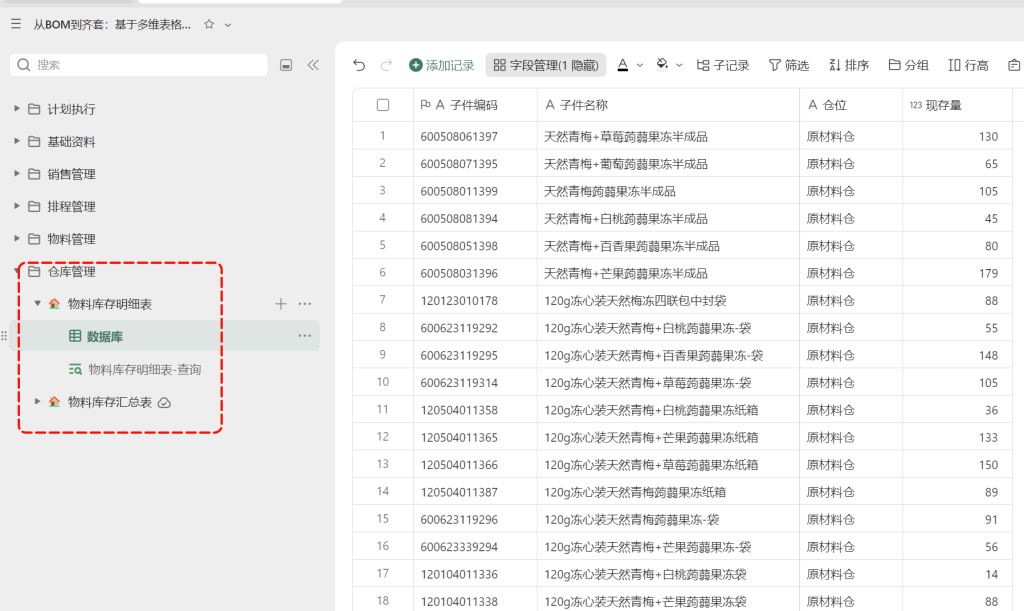1024x611 pixels.
Task: Open the 数据库 sheet
Action: point(104,337)
